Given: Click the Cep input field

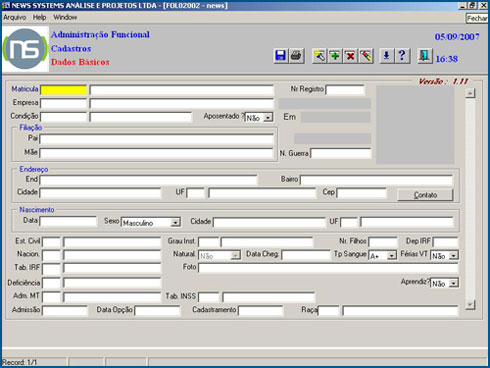Looking at the screenshot, I should pos(362,193).
